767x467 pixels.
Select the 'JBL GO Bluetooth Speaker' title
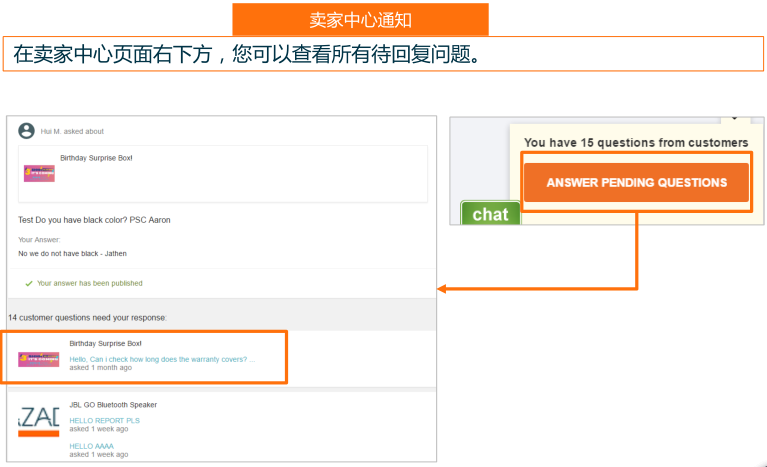click(x=113, y=405)
